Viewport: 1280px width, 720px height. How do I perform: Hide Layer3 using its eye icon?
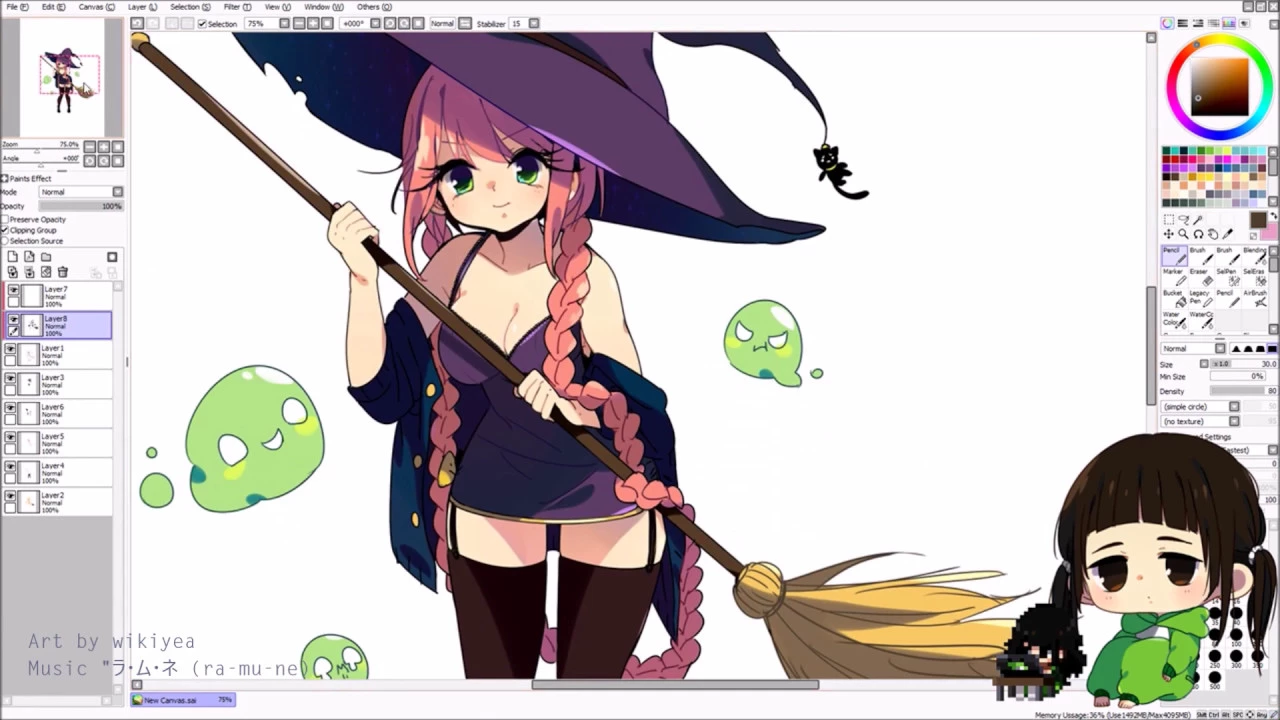(11, 378)
